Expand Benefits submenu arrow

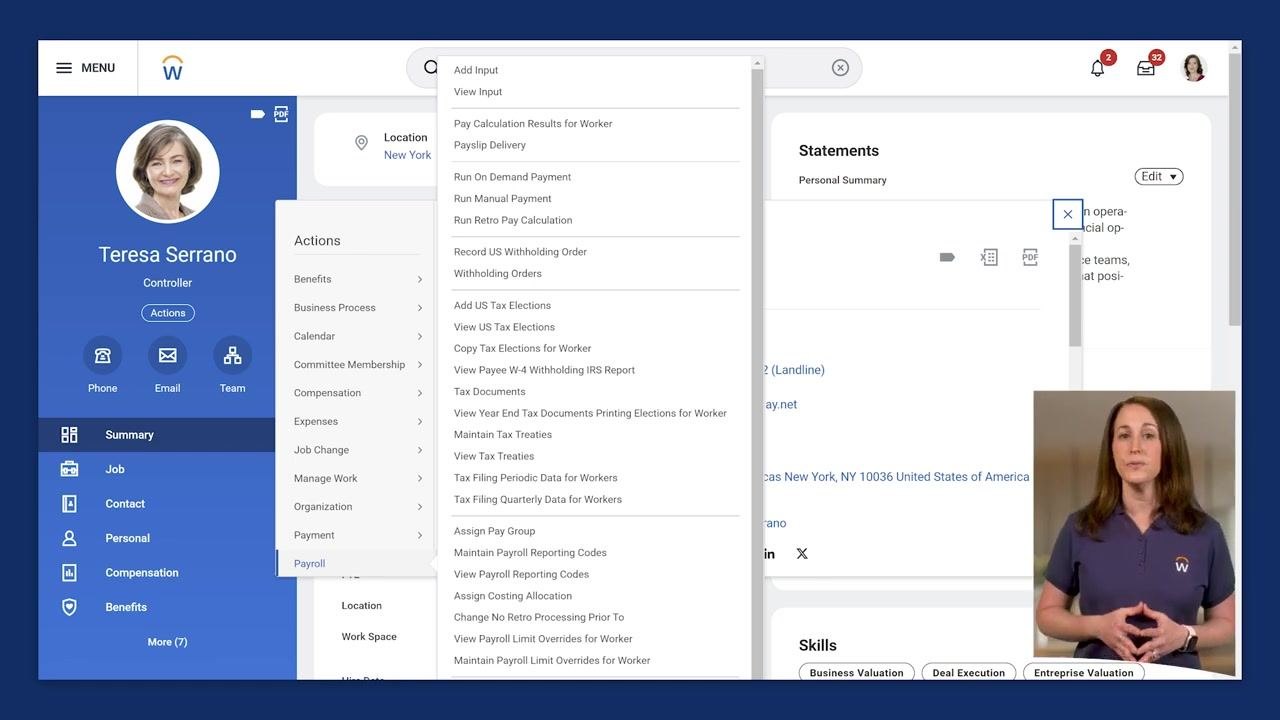(x=420, y=279)
